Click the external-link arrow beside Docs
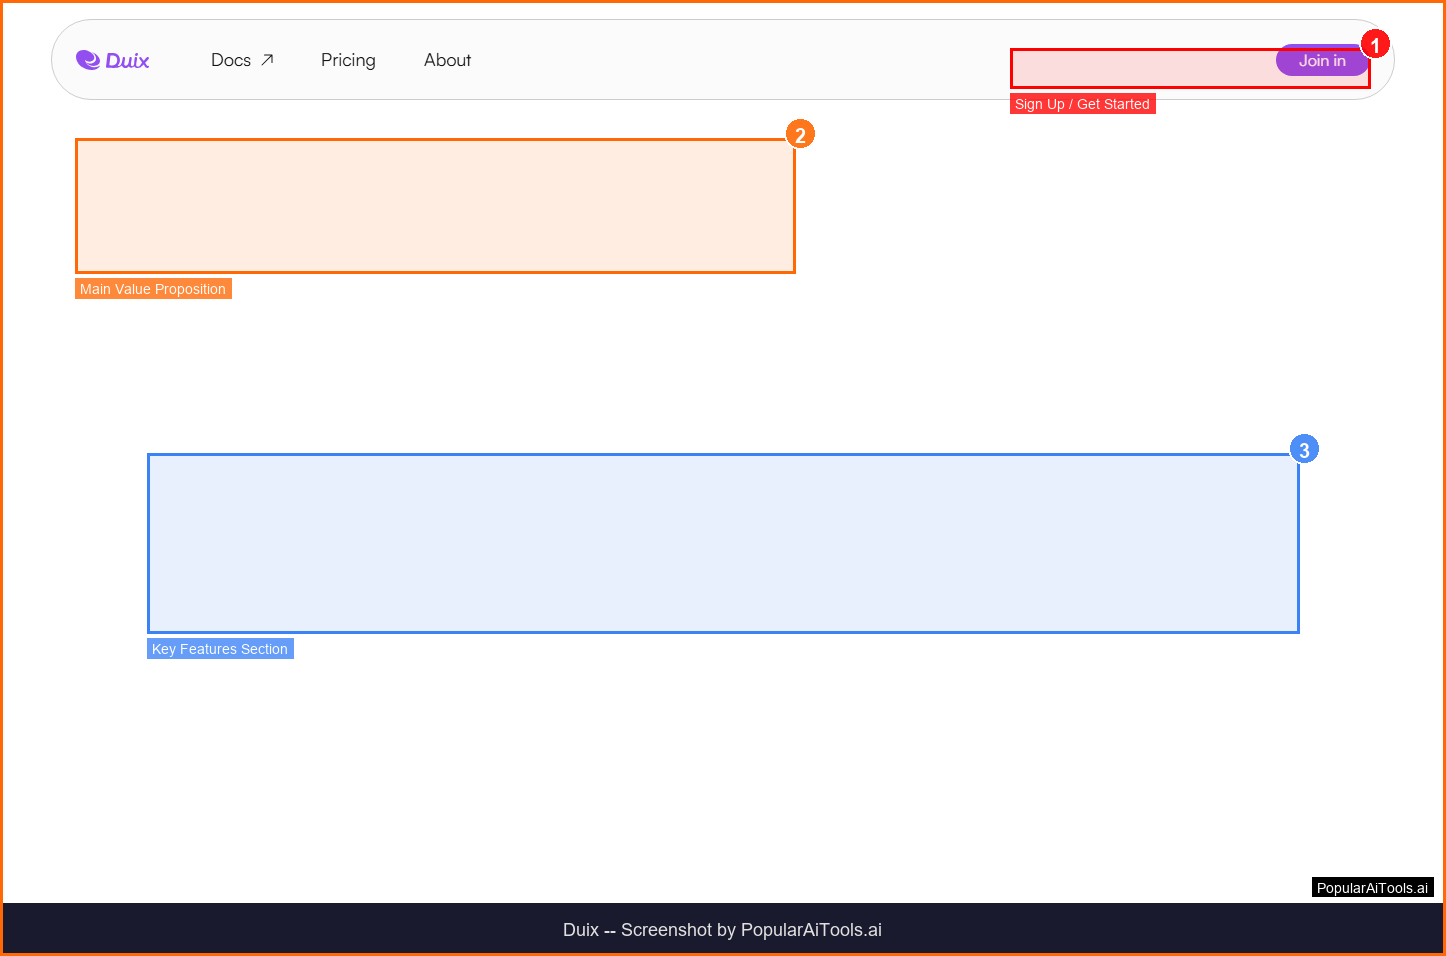The height and width of the screenshot is (956, 1446). [x=267, y=60]
